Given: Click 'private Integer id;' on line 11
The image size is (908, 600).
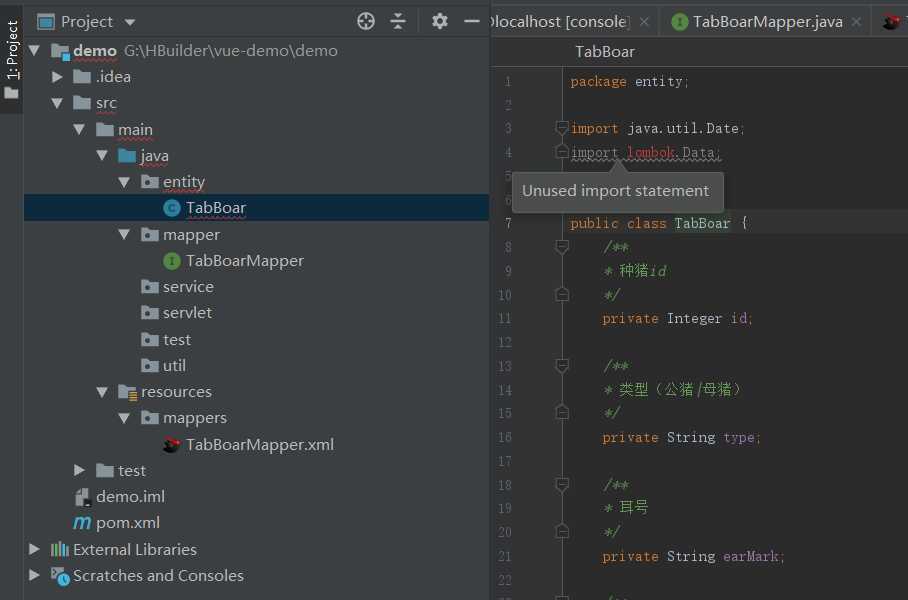Looking at the screenshot, I should point(677,318).
